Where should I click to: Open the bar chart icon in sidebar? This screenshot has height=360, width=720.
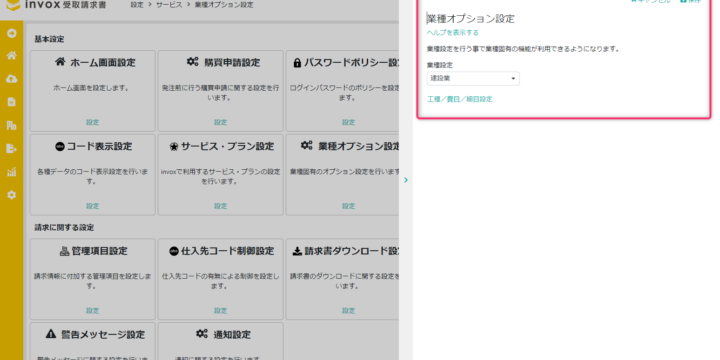[x=11, y=172]
